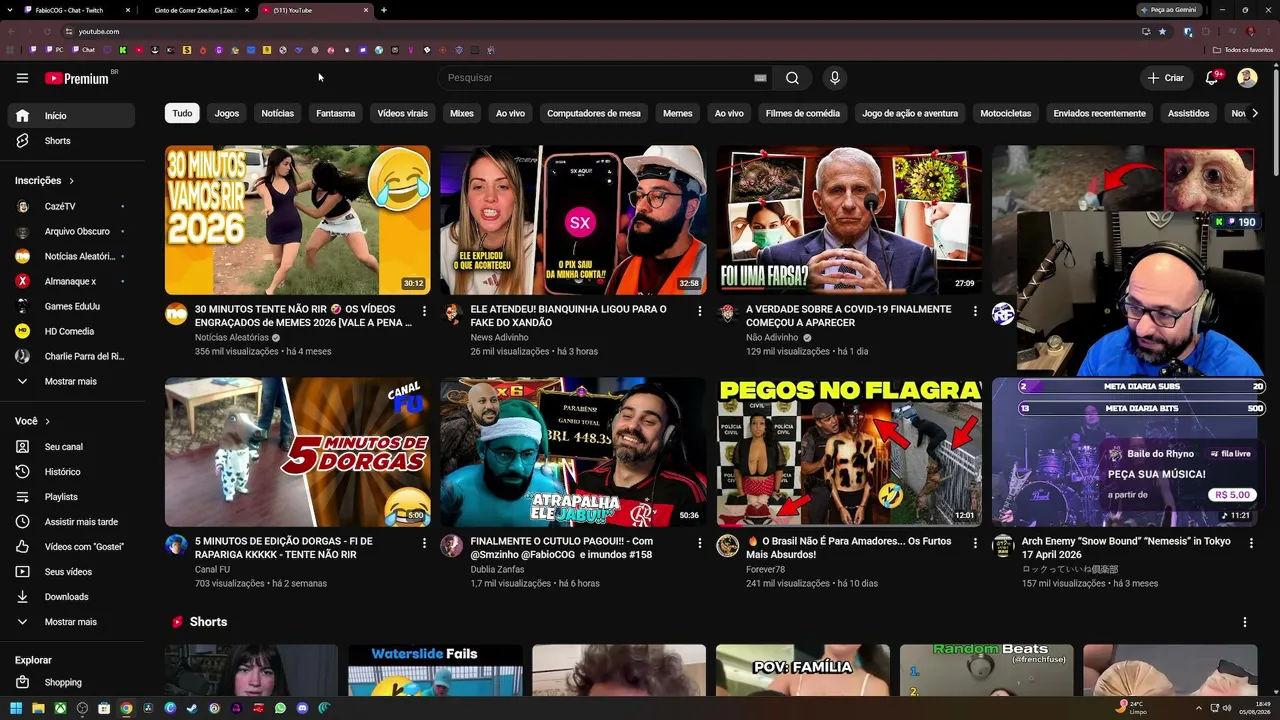
Task: Open options for 5 MINUTOS DE EDIÇÃO DORGAS video
Action: [424, 543]
